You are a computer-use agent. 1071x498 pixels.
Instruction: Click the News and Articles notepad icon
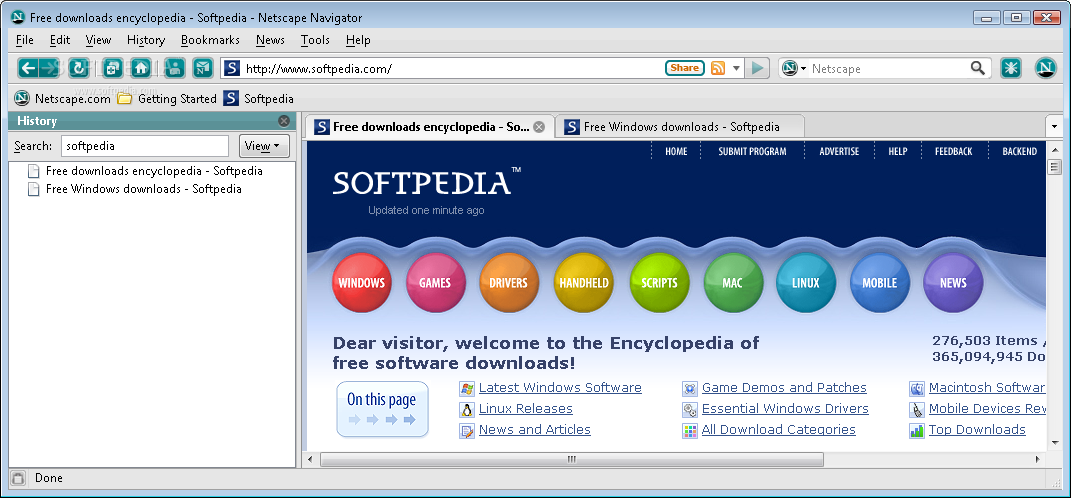[467, 430]
